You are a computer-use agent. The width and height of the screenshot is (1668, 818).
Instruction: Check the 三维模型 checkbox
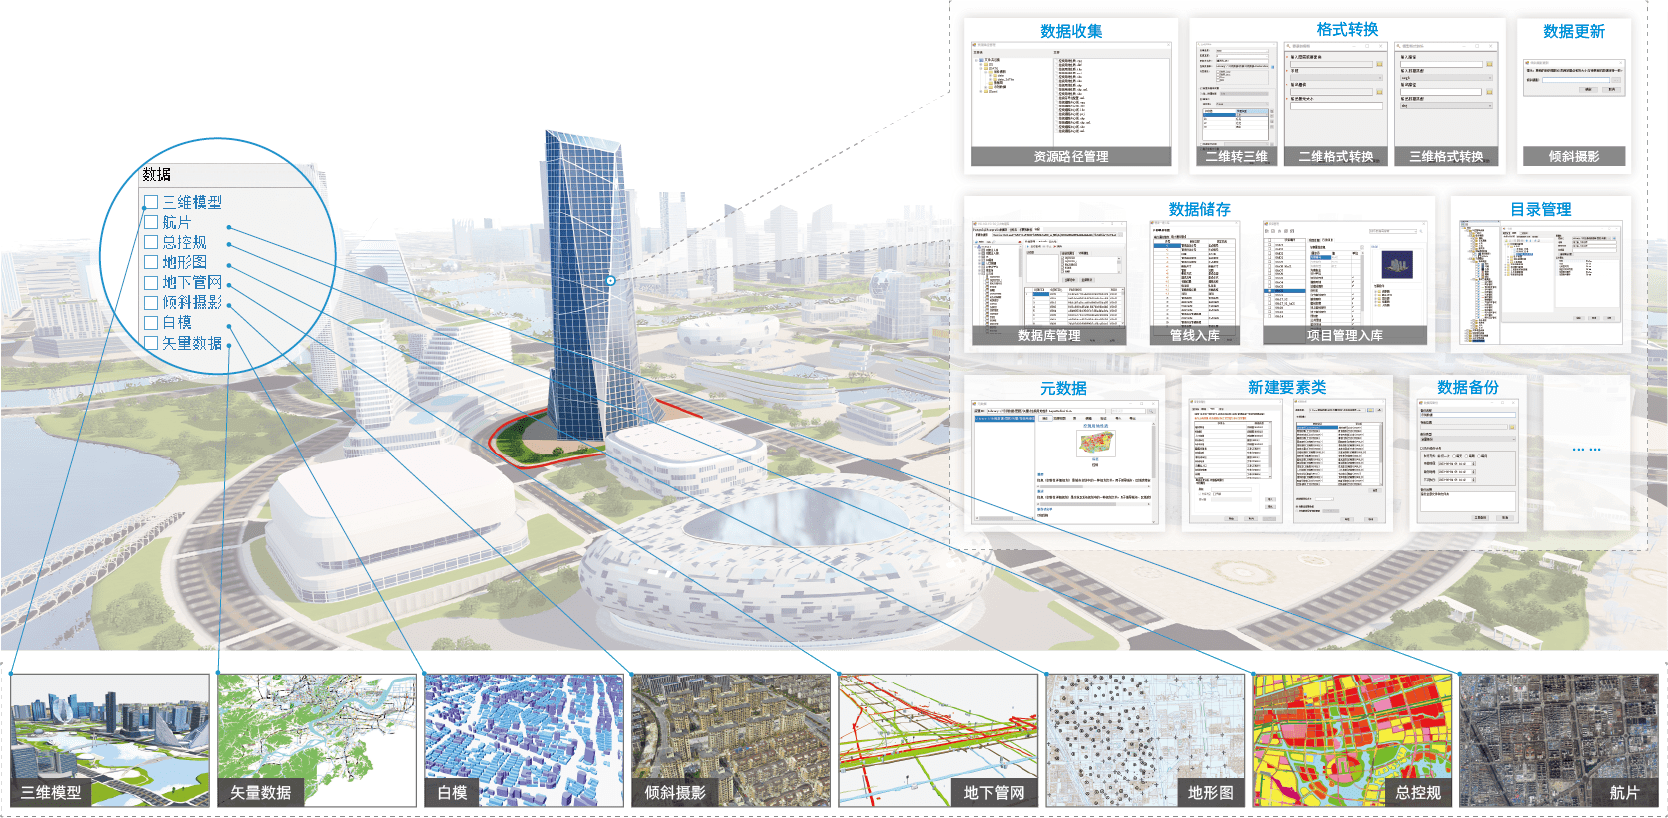[151, 202]
